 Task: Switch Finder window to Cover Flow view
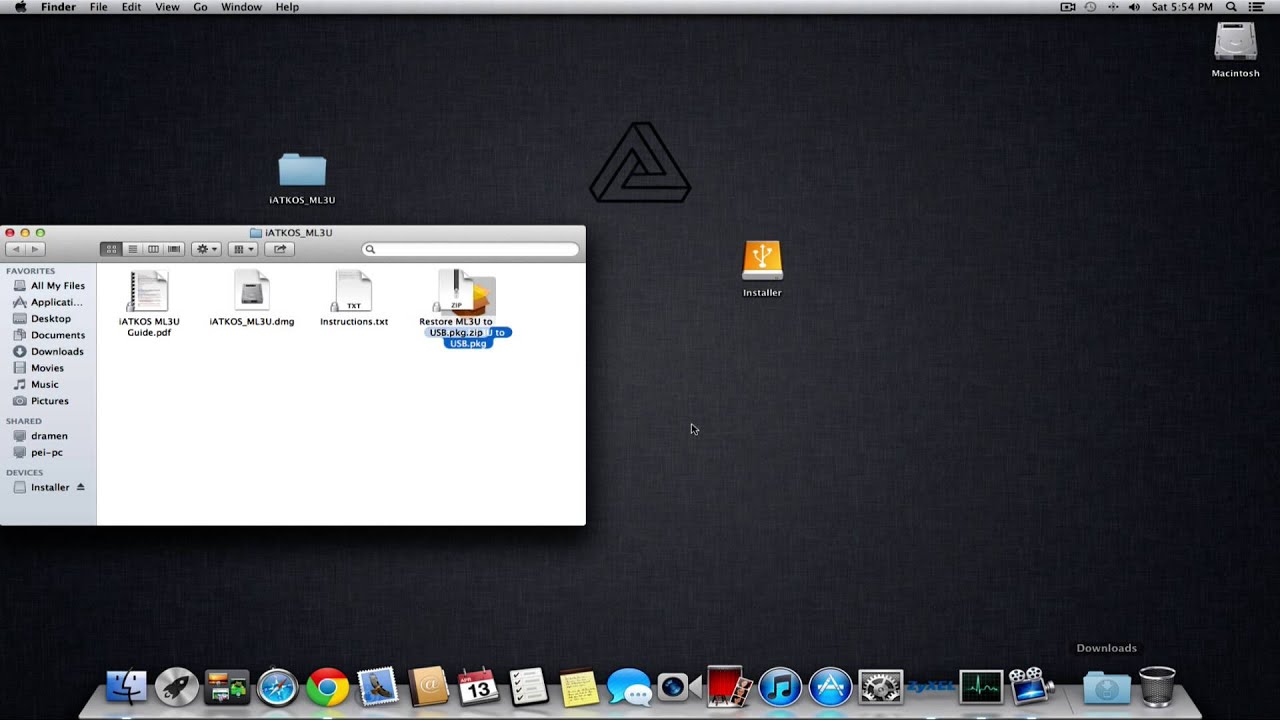(174, 249)
